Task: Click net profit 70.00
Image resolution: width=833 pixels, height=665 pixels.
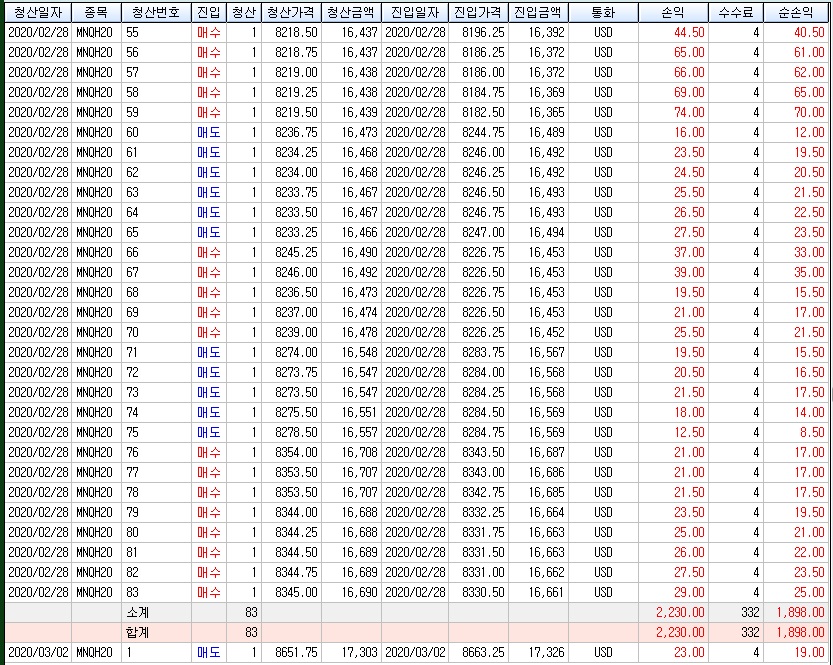Action: [x=796, y=113]
